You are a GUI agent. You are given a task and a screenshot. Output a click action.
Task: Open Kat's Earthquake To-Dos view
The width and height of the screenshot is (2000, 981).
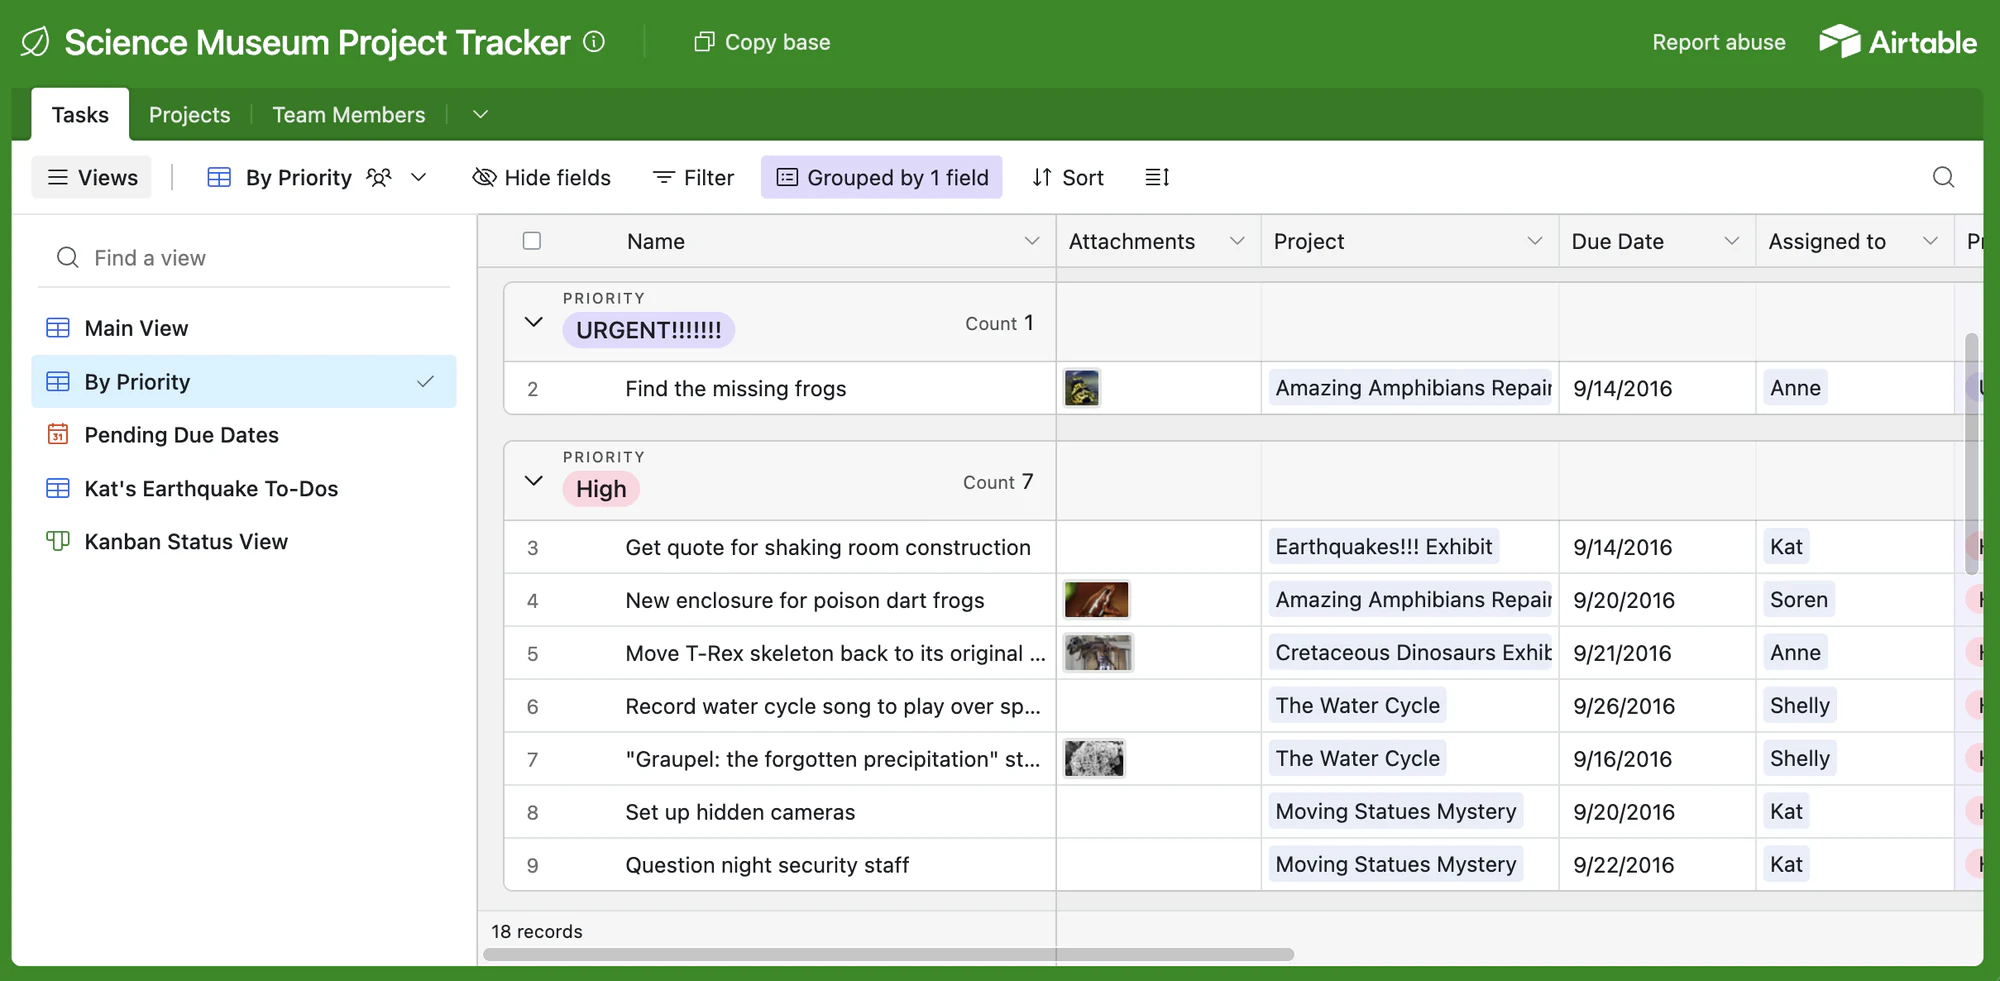tap(244, 488)
